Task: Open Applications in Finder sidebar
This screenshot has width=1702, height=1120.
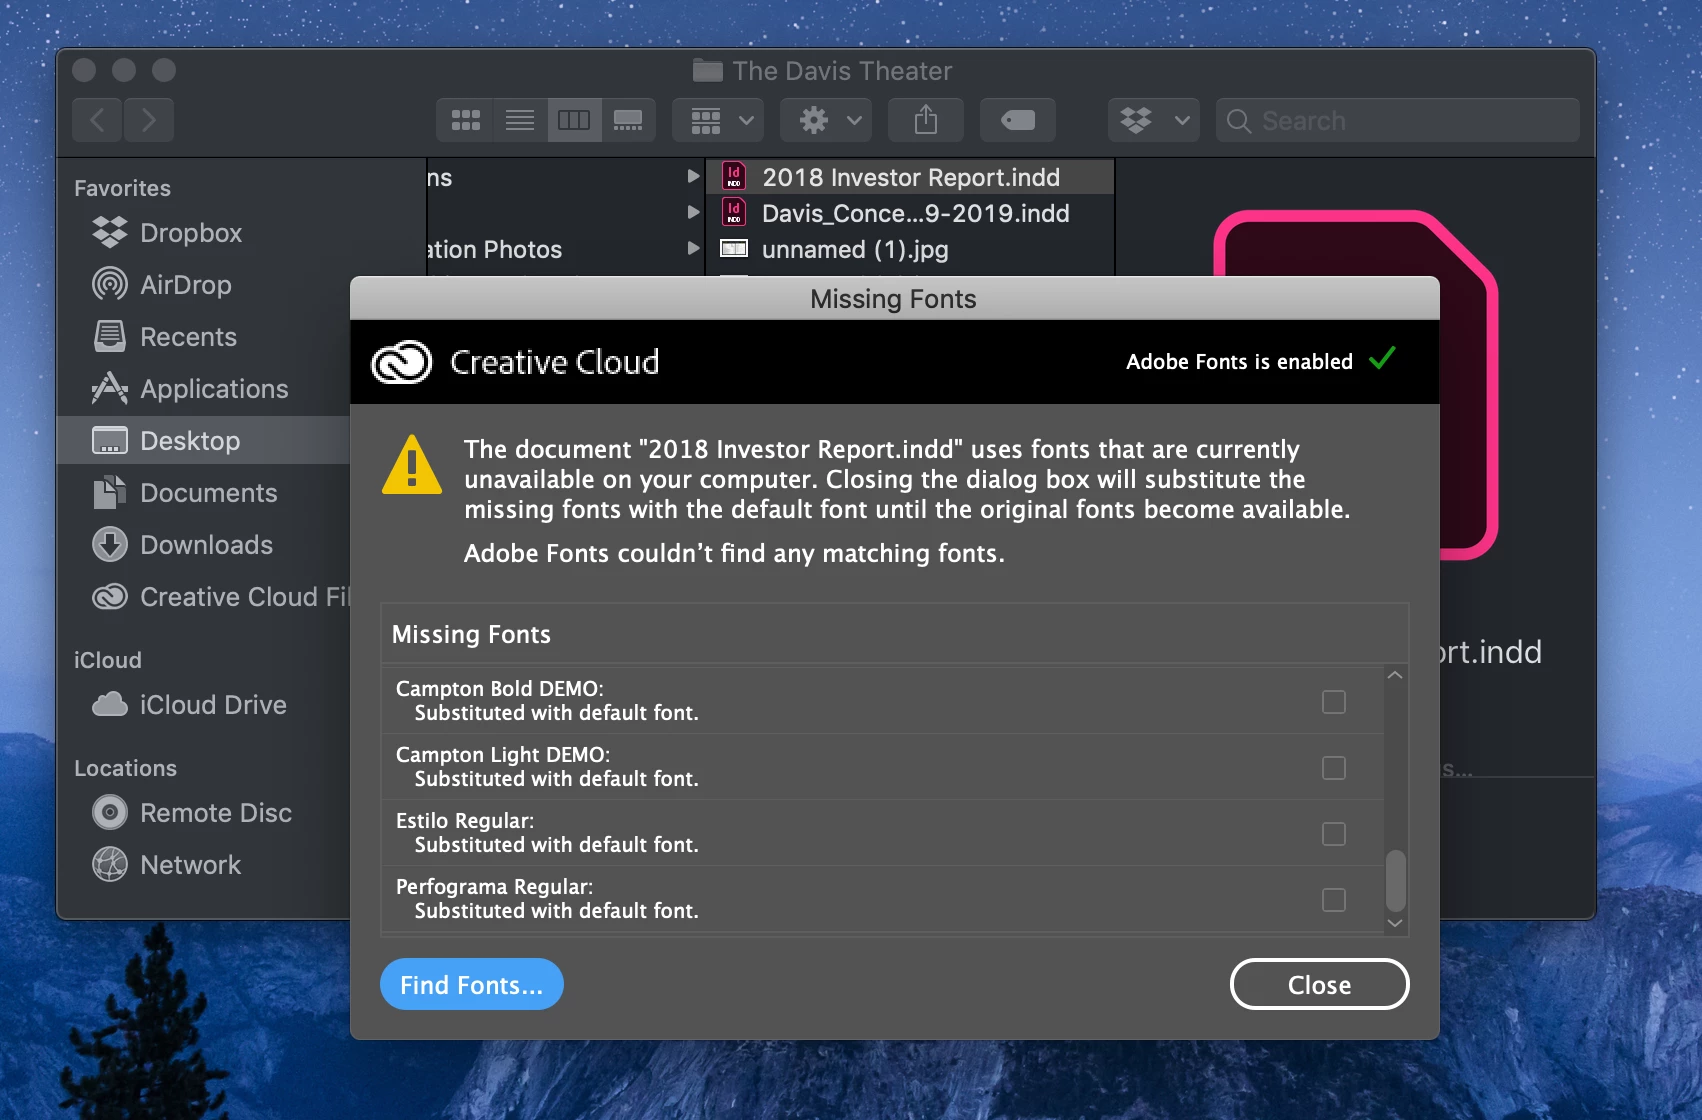Action: point(214,389)
